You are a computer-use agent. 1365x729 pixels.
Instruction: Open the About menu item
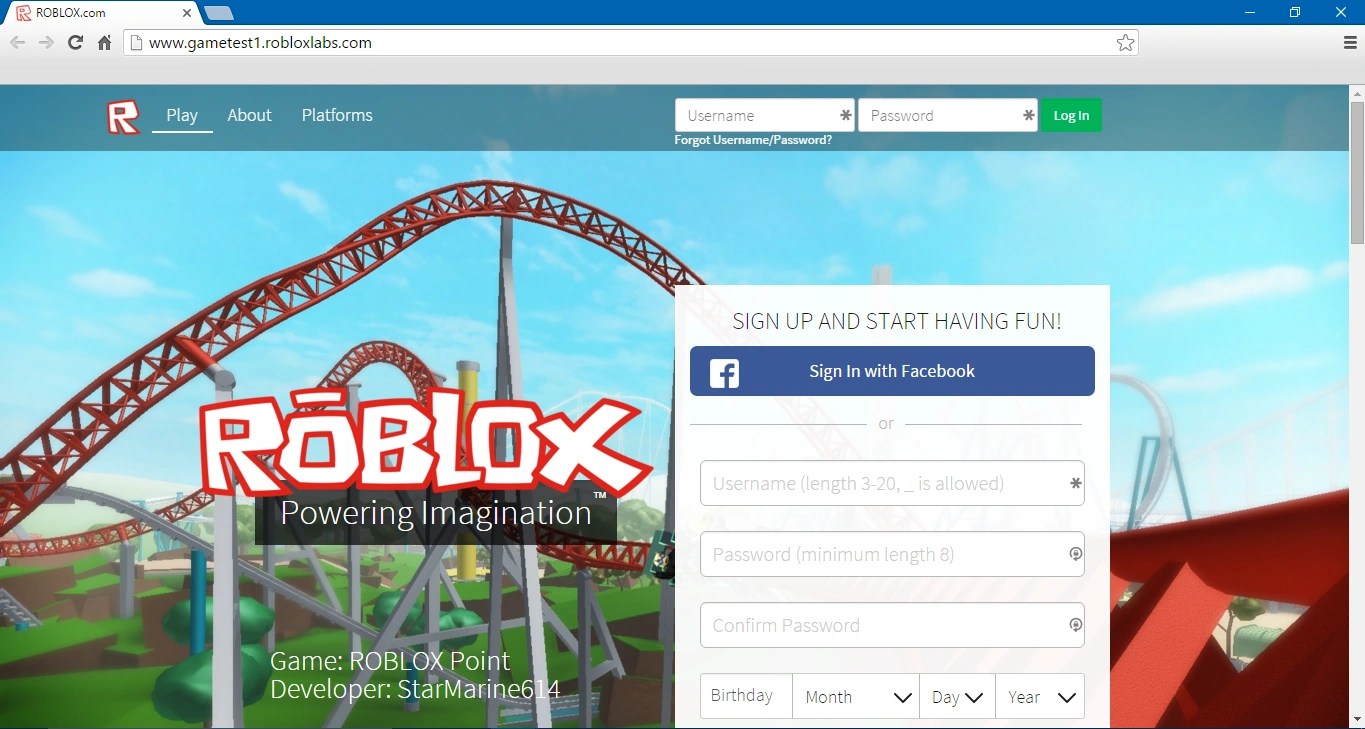(249, 115)
